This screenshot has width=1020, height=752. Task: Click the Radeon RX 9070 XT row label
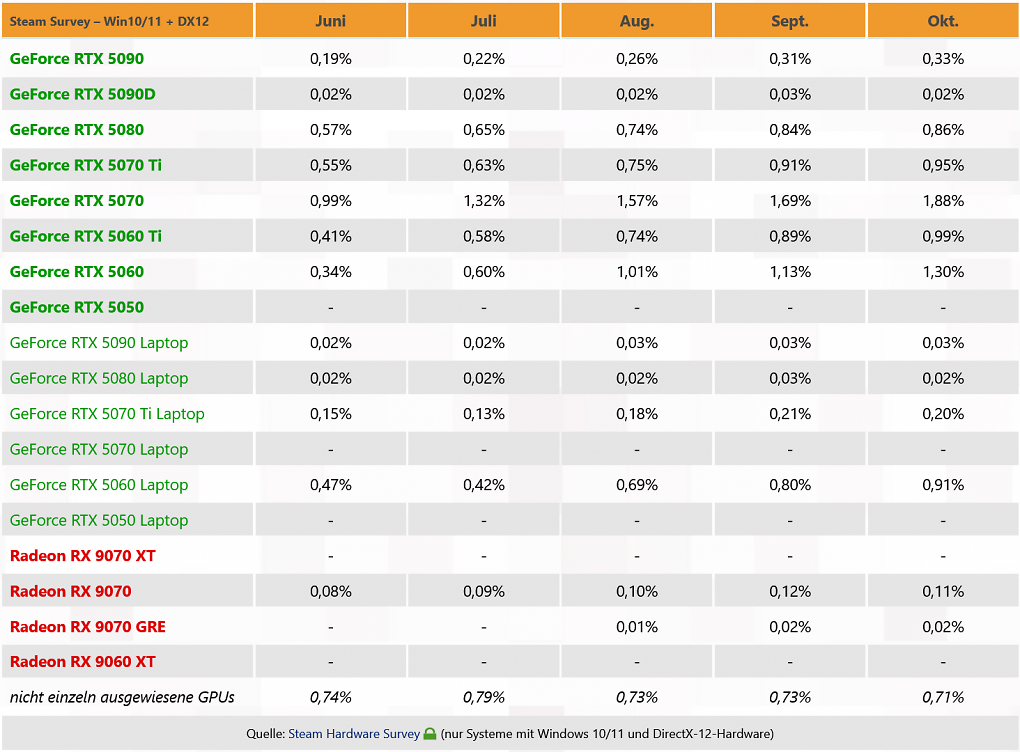coord(83,556)
